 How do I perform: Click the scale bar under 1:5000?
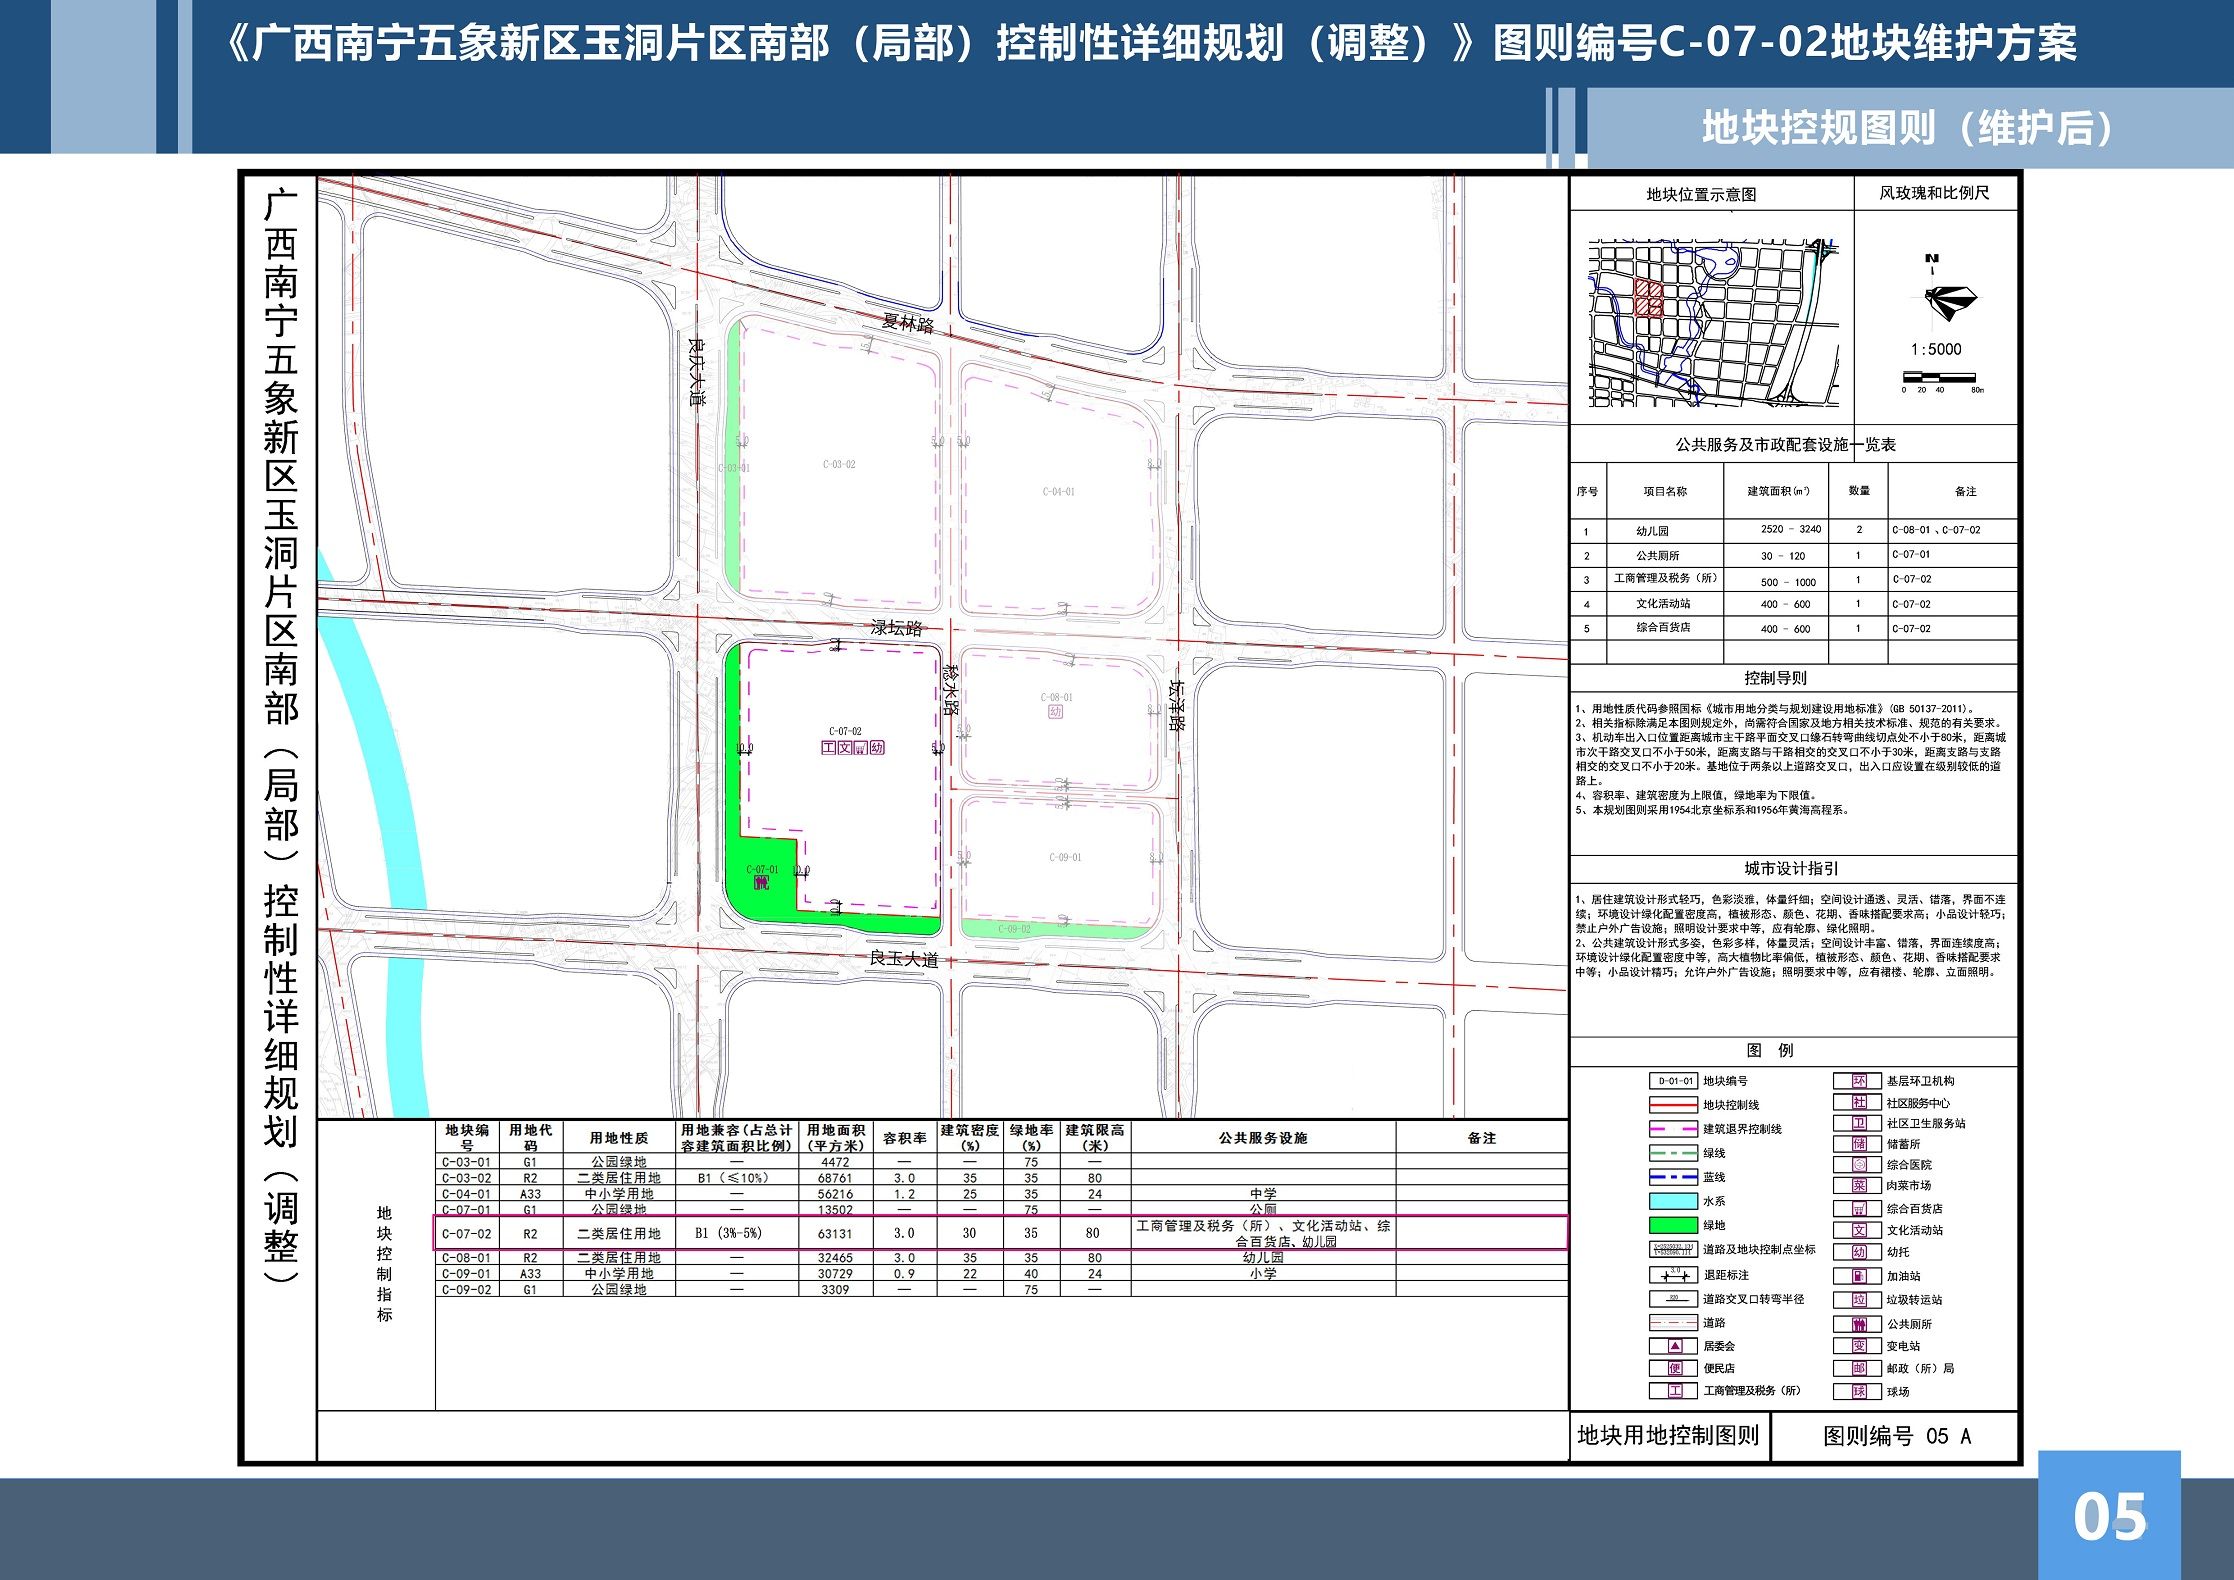(1939, 378)
